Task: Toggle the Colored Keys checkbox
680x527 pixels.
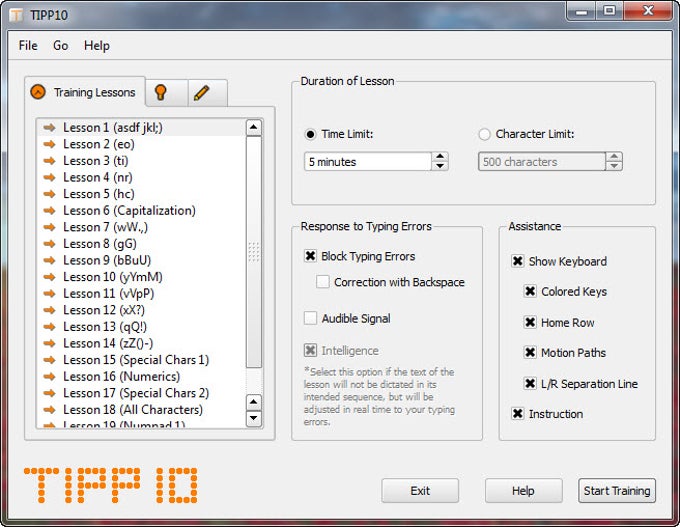Action: click(530, 291)
